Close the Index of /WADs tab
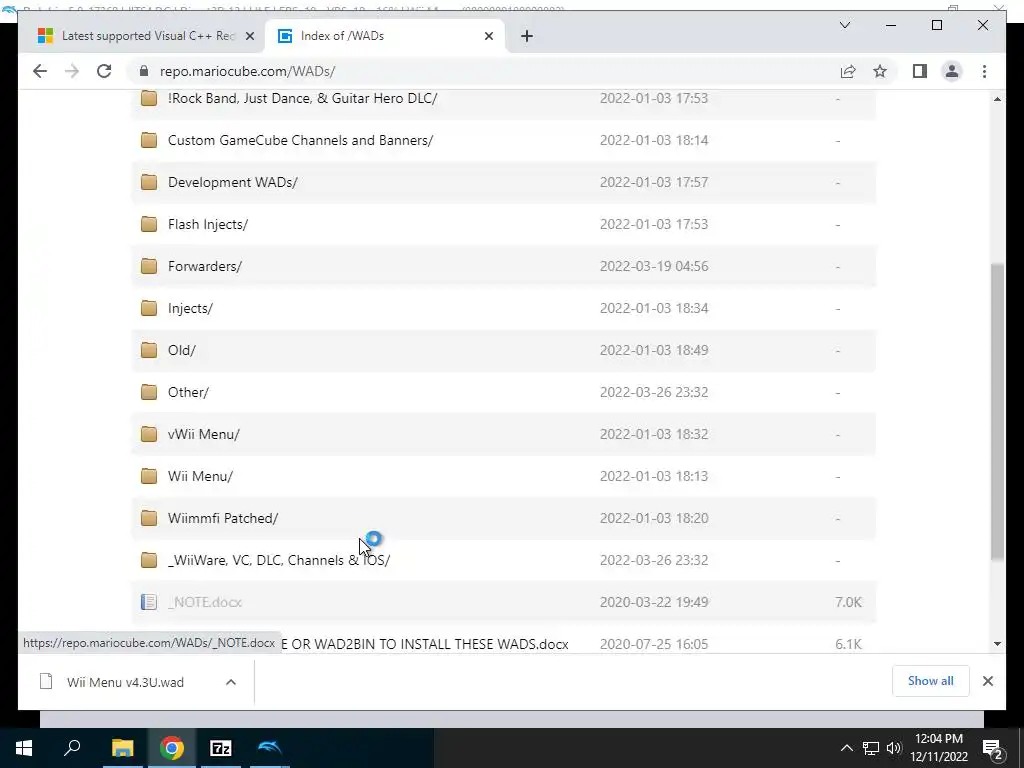1024x768 pixels. pos(488,36)
